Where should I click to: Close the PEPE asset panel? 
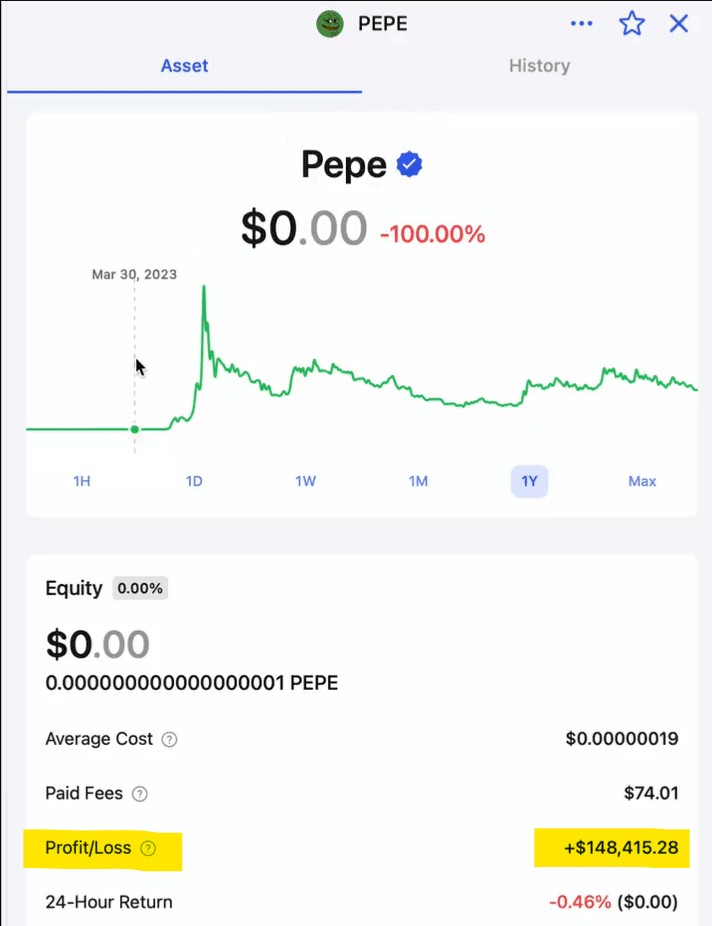click(x=679, y=24)
